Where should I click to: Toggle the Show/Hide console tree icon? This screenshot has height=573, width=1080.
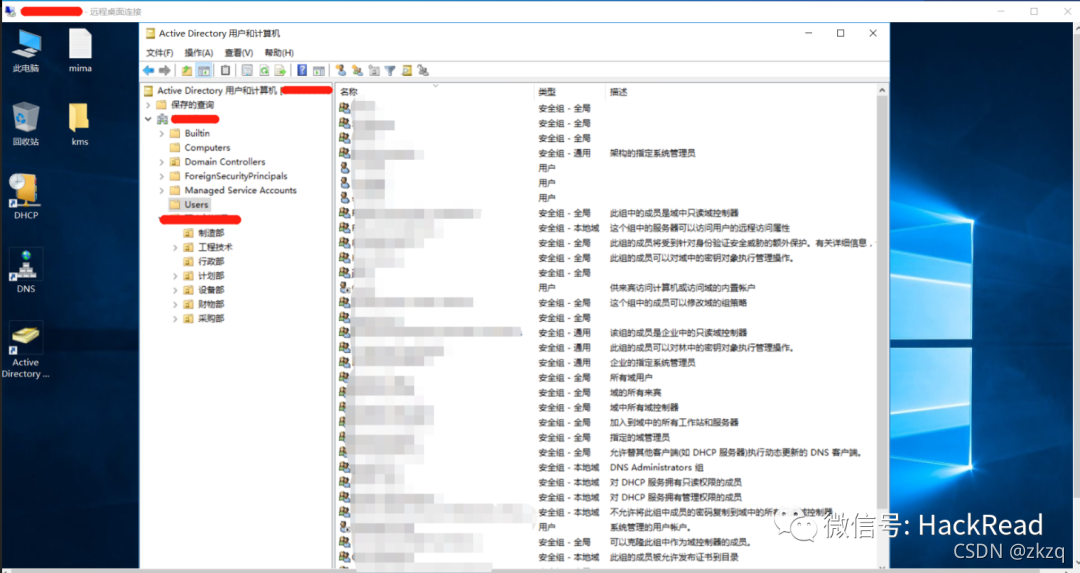tap(204, 70)
